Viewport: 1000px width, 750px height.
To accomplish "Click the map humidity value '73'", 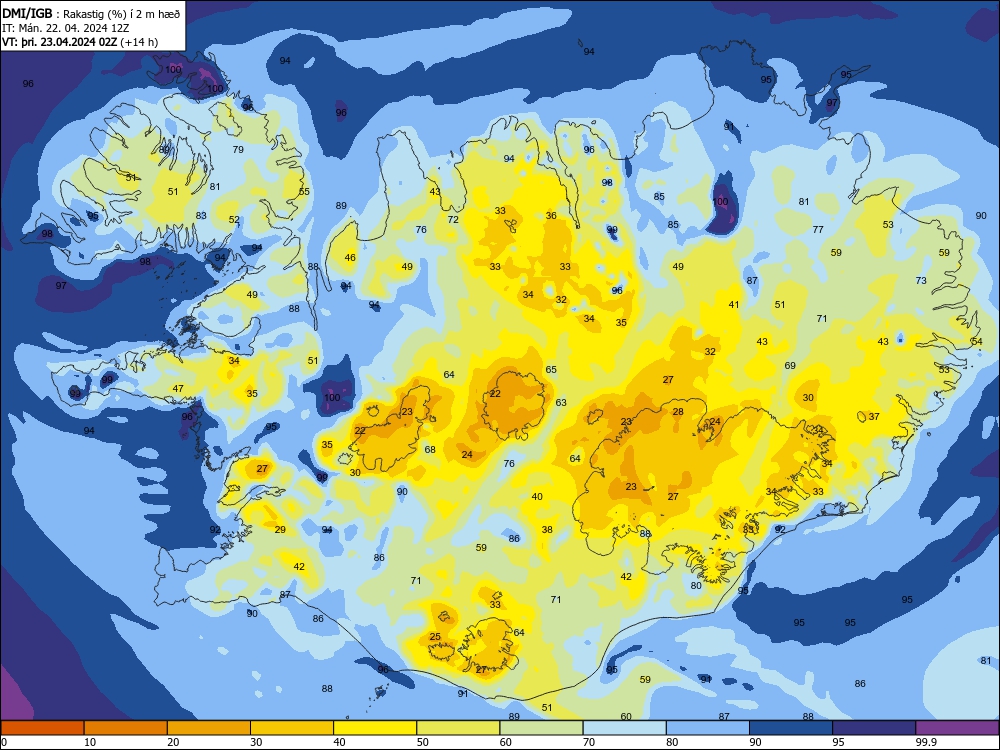I will click(921, 281).
